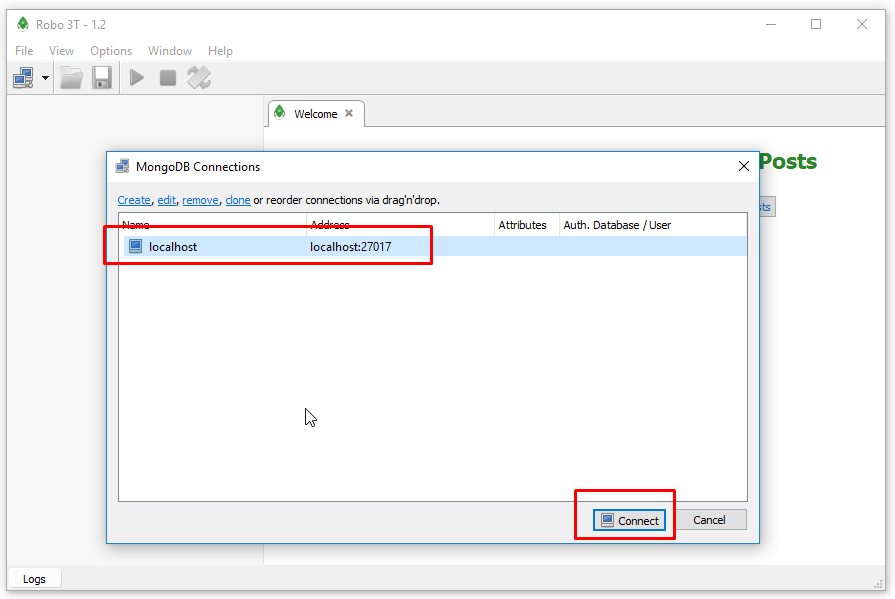Close the MongoDB Connections dialog
This screenshot has width=895, height=599.
[x=743, y=166]
